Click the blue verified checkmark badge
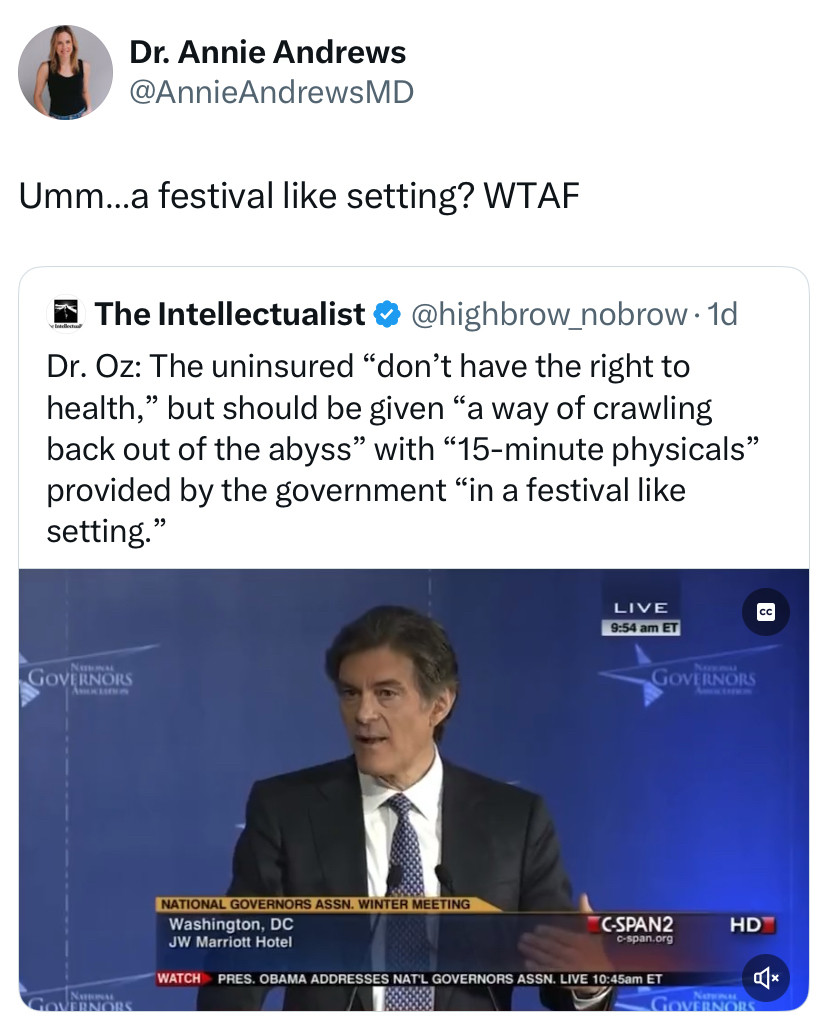 coord(388,314)
